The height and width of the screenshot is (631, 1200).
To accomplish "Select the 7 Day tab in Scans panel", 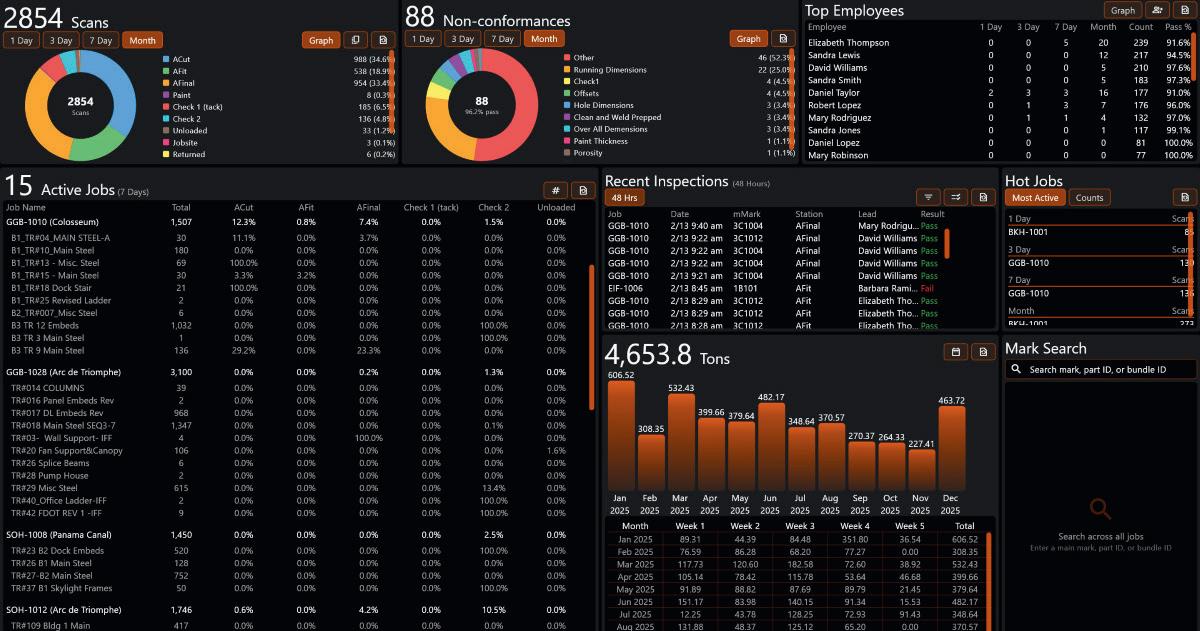I will [x=99, y=40].
